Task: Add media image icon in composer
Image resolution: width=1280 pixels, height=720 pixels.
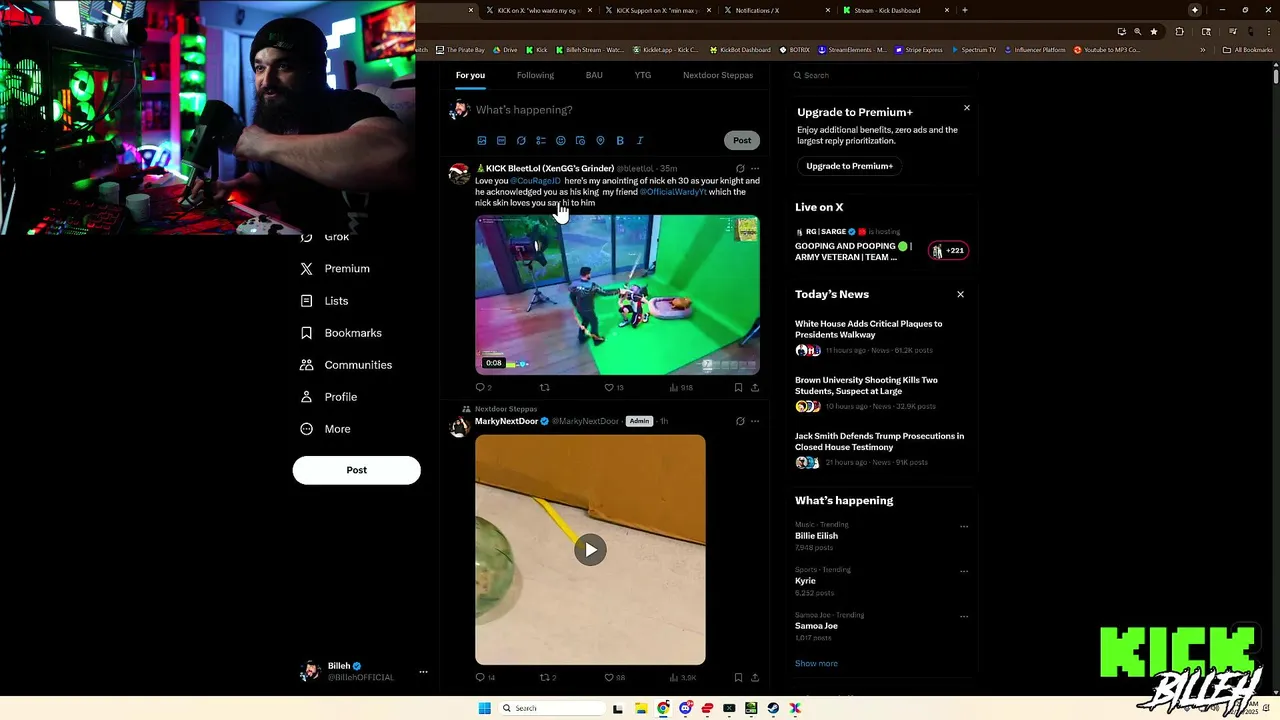Action: click(482, 141)
